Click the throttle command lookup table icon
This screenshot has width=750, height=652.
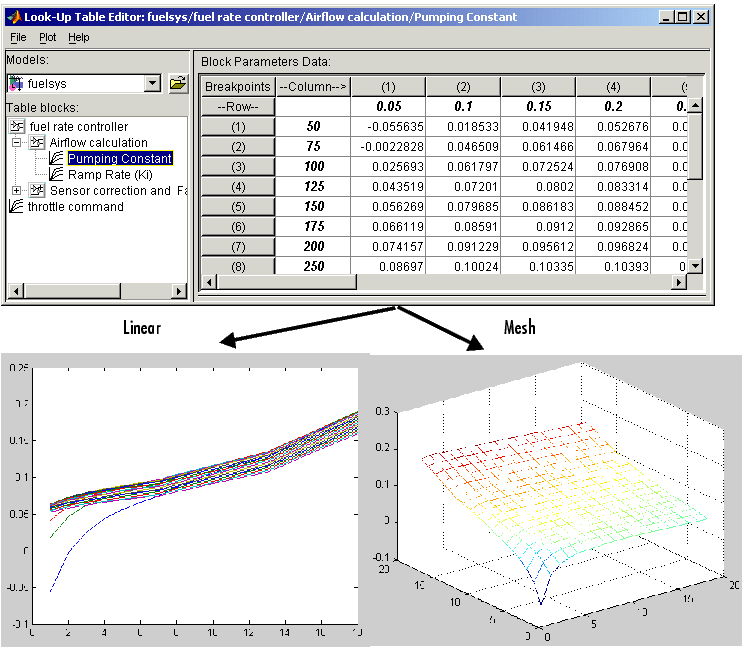click(x=16, y=207)
